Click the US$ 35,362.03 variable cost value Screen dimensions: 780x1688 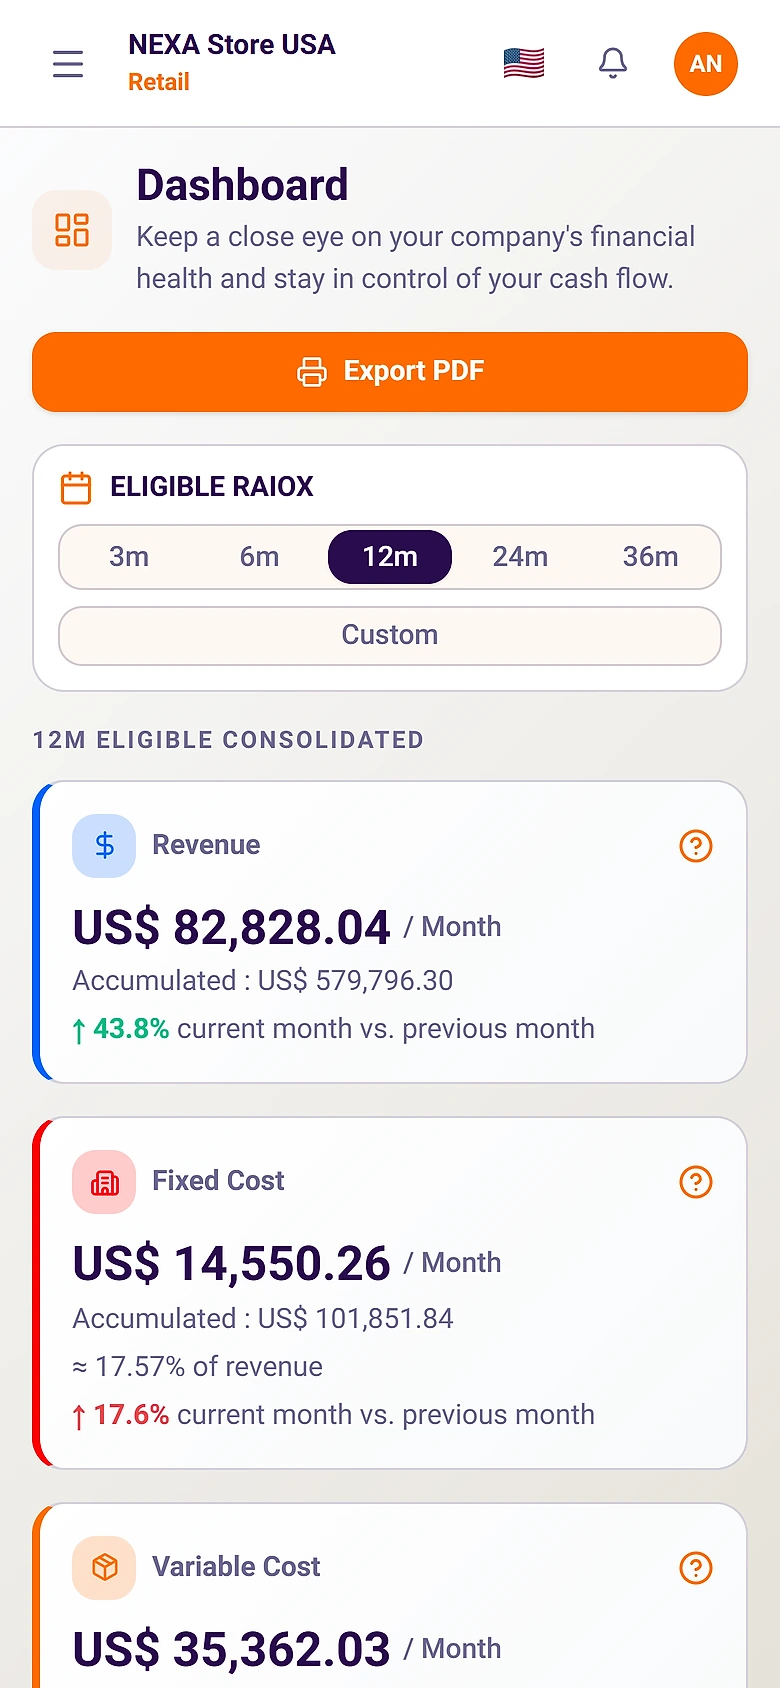point(231,1649)
